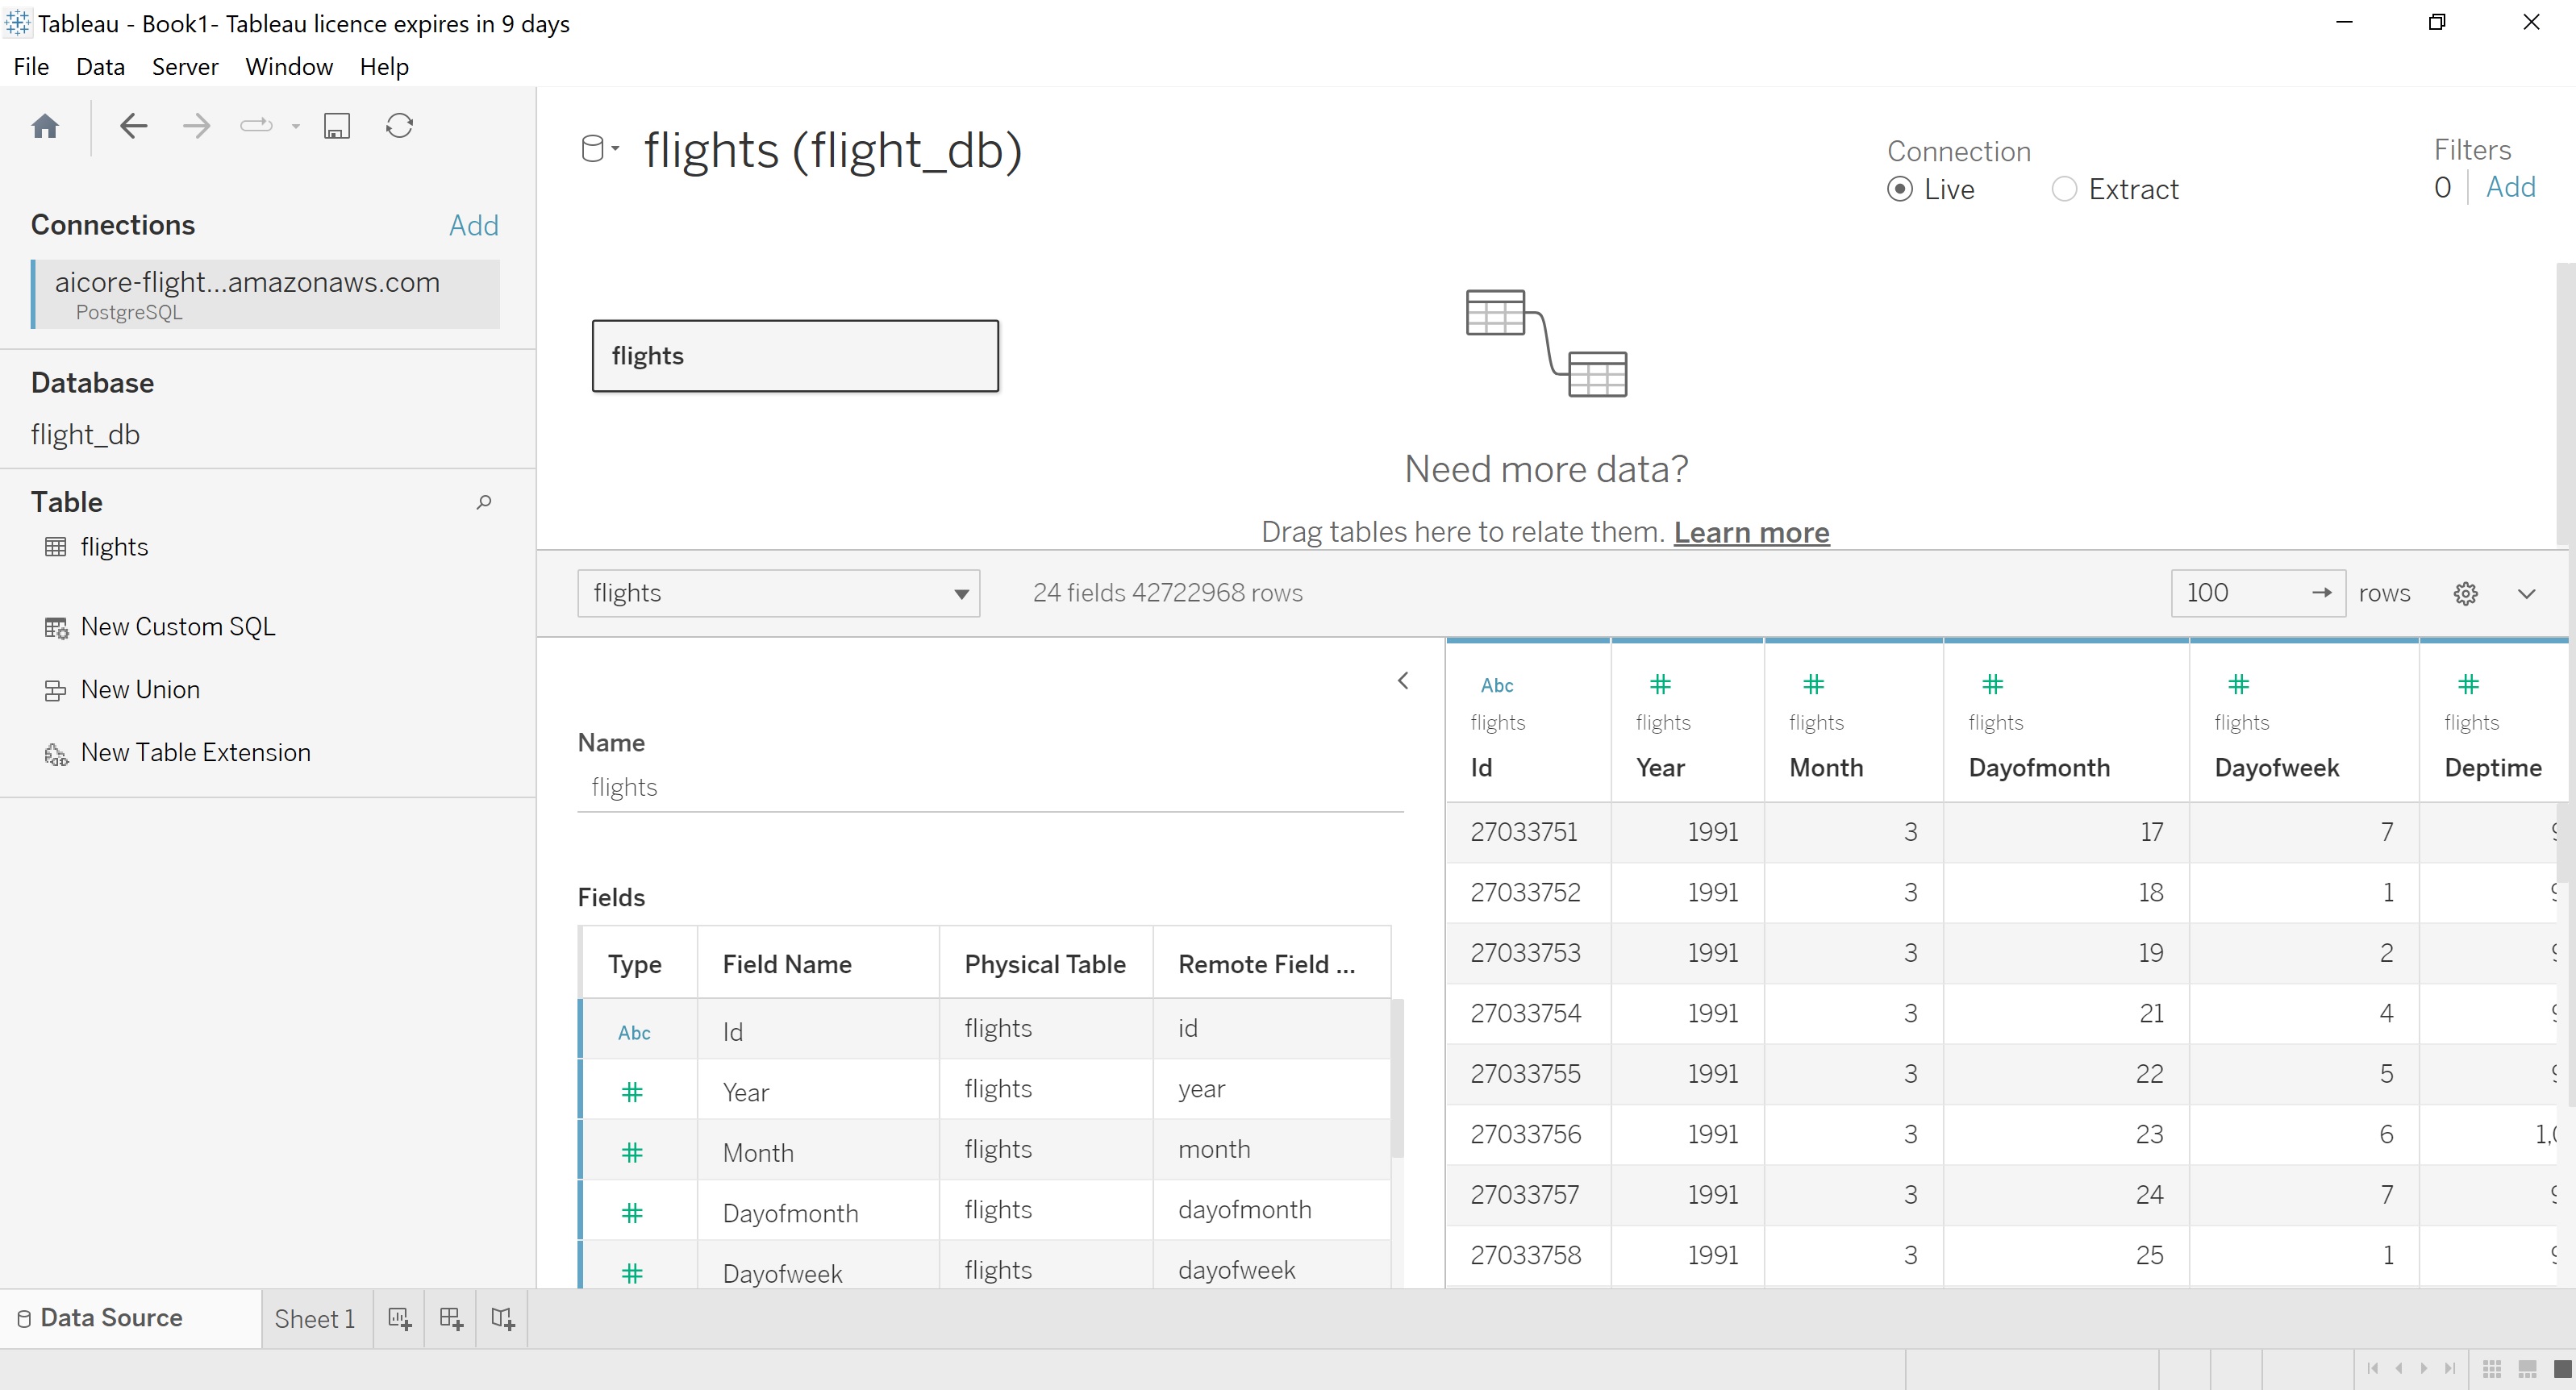
Task: Save the workbook with the save icon
Action: pos(337,125)
